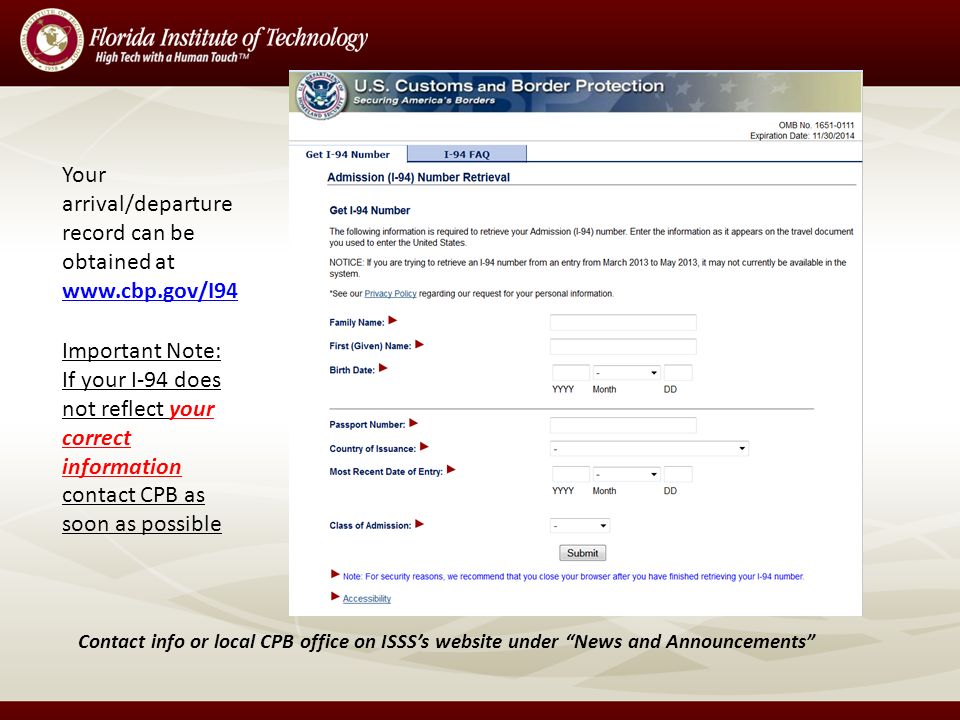960x720 pixels.
Task: Click the 'Get I-94 Number' section heading
Action: point(370,211)
